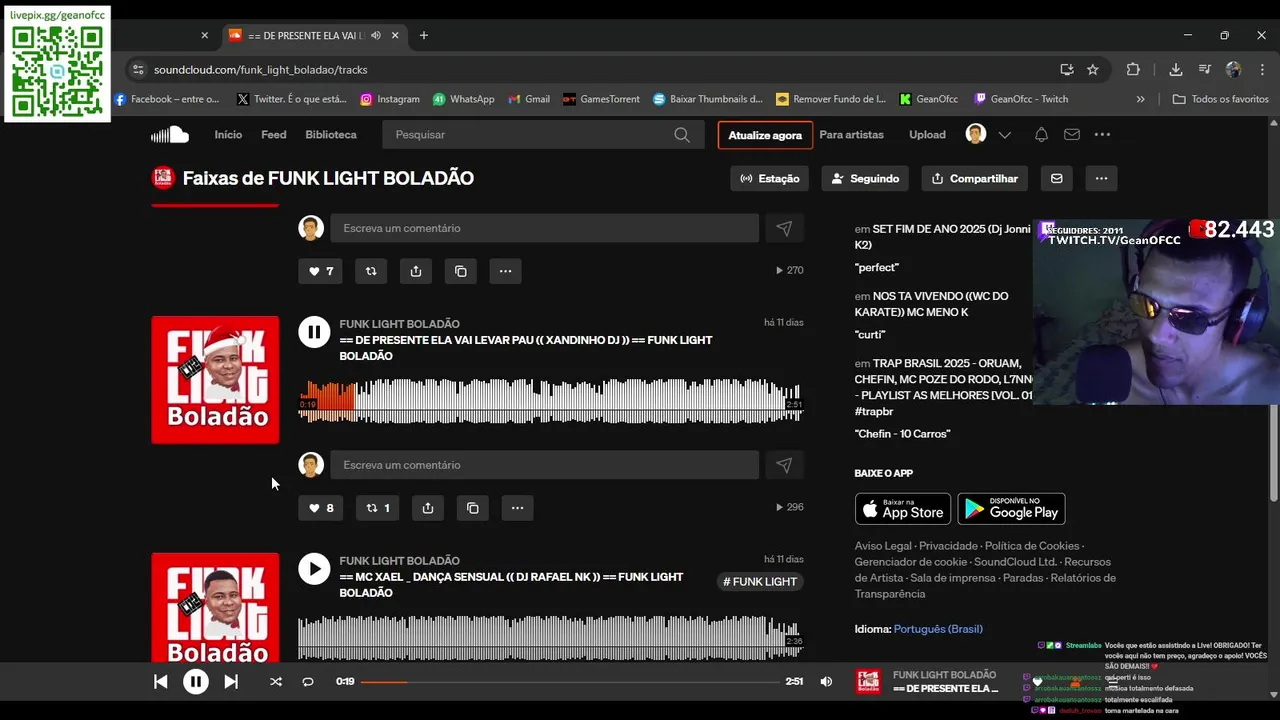1280x720 pixels.
Task: Click comment field under DE PRESENTE track
Action: [x=544, y=465]
